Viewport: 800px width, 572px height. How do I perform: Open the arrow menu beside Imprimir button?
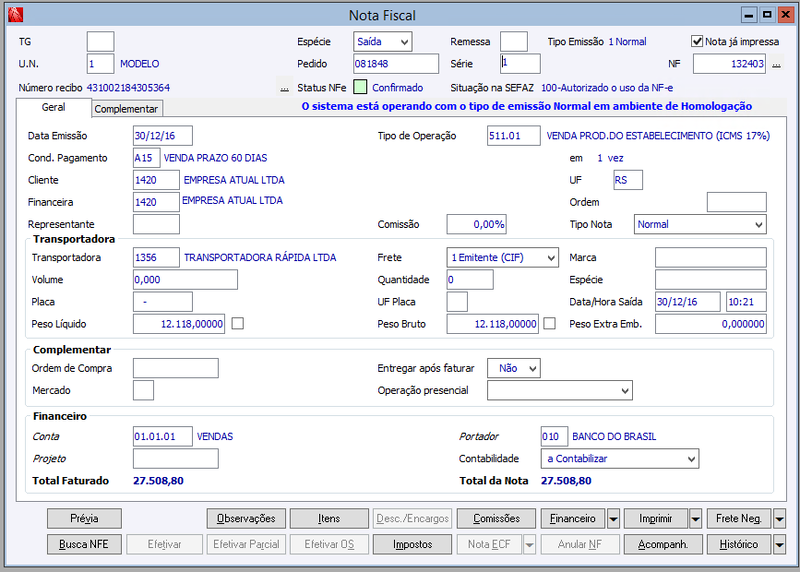pyautogui.click(x=695, y=518)
